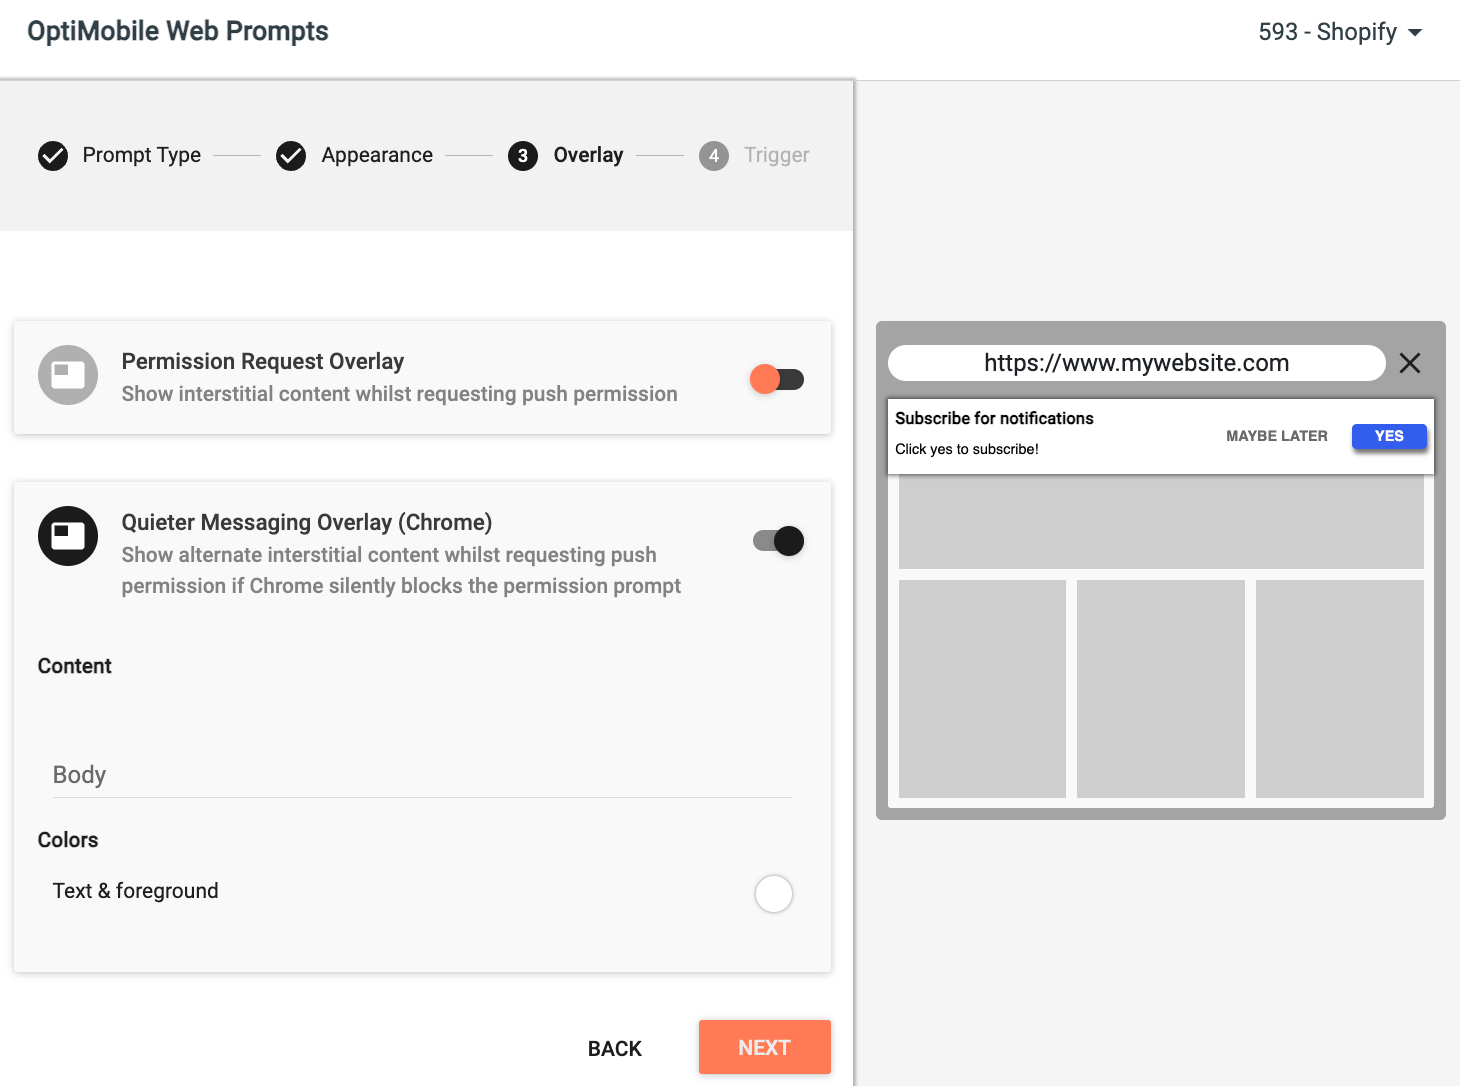
Task: Click the orange NEXT button
Action: click(765, 1047)
